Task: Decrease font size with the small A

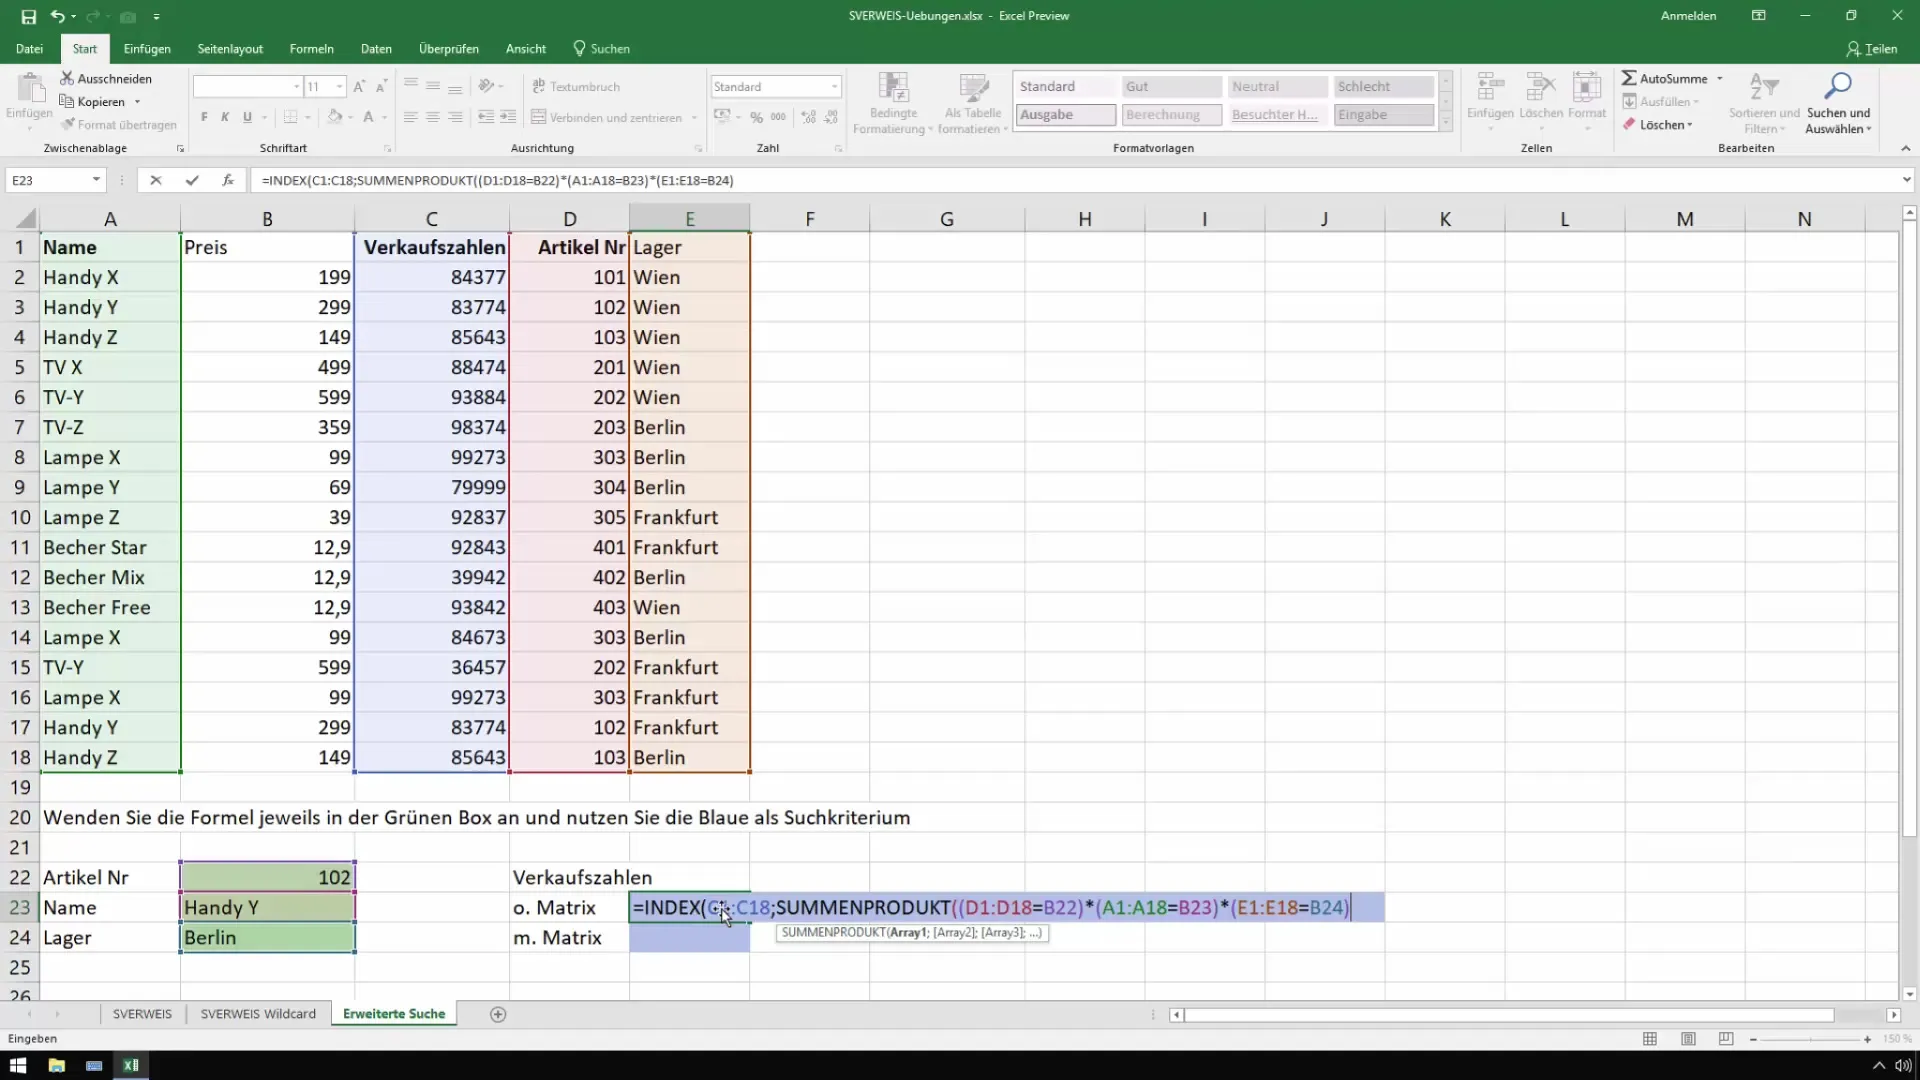Action: pos(382,87)
